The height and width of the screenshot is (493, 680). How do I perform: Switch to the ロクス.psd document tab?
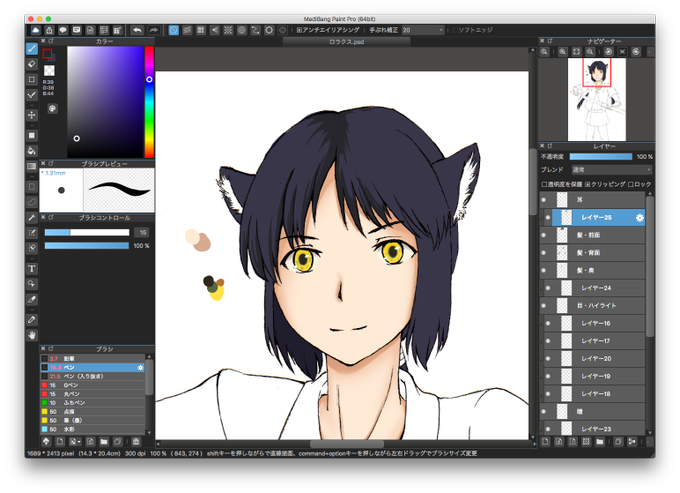click(346, 42)
